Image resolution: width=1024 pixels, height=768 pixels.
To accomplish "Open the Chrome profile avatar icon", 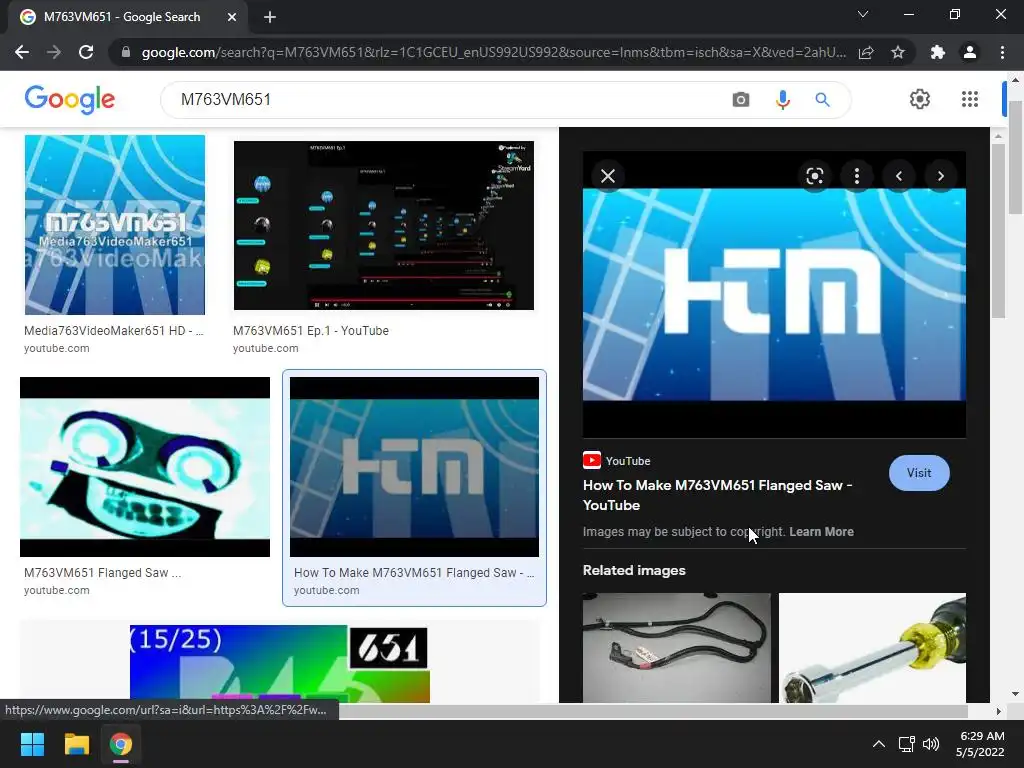I will (970, 52).
